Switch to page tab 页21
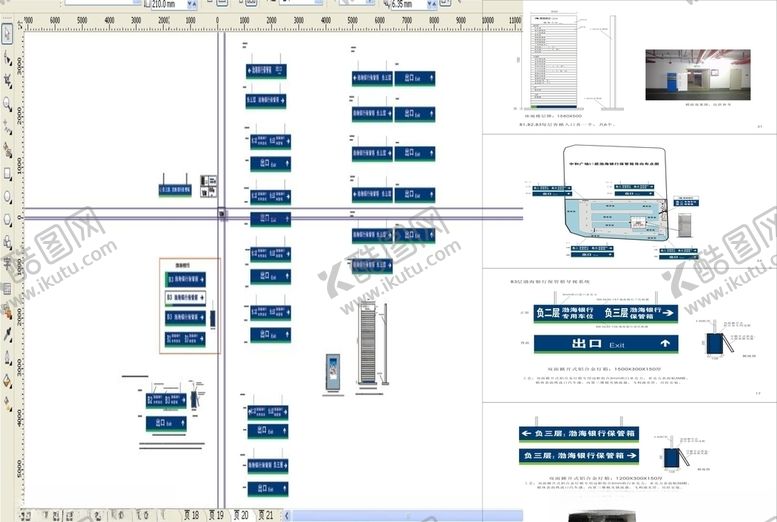This screenshot has height=522, width=777. [266, 516]
